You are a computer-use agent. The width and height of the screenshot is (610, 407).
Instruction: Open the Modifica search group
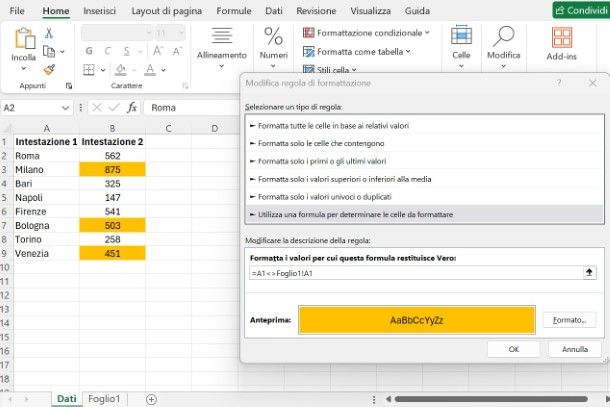pyautogui.click(x=504, y=47)
